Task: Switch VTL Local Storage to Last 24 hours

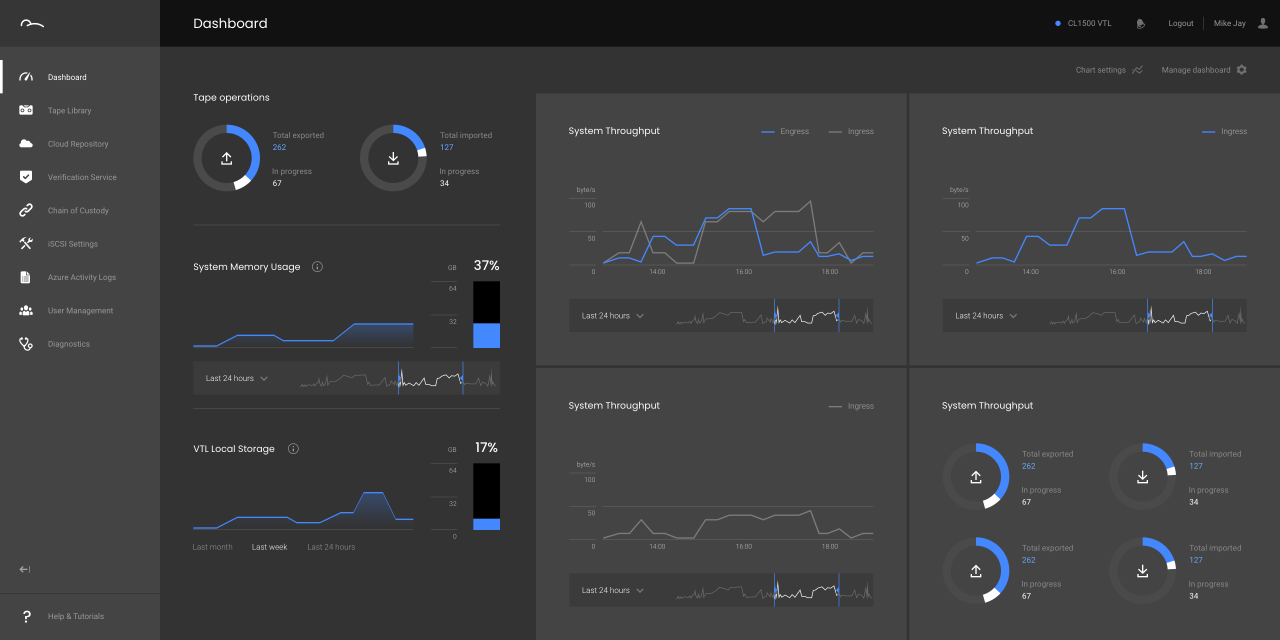Action: [x=331, y=547]
